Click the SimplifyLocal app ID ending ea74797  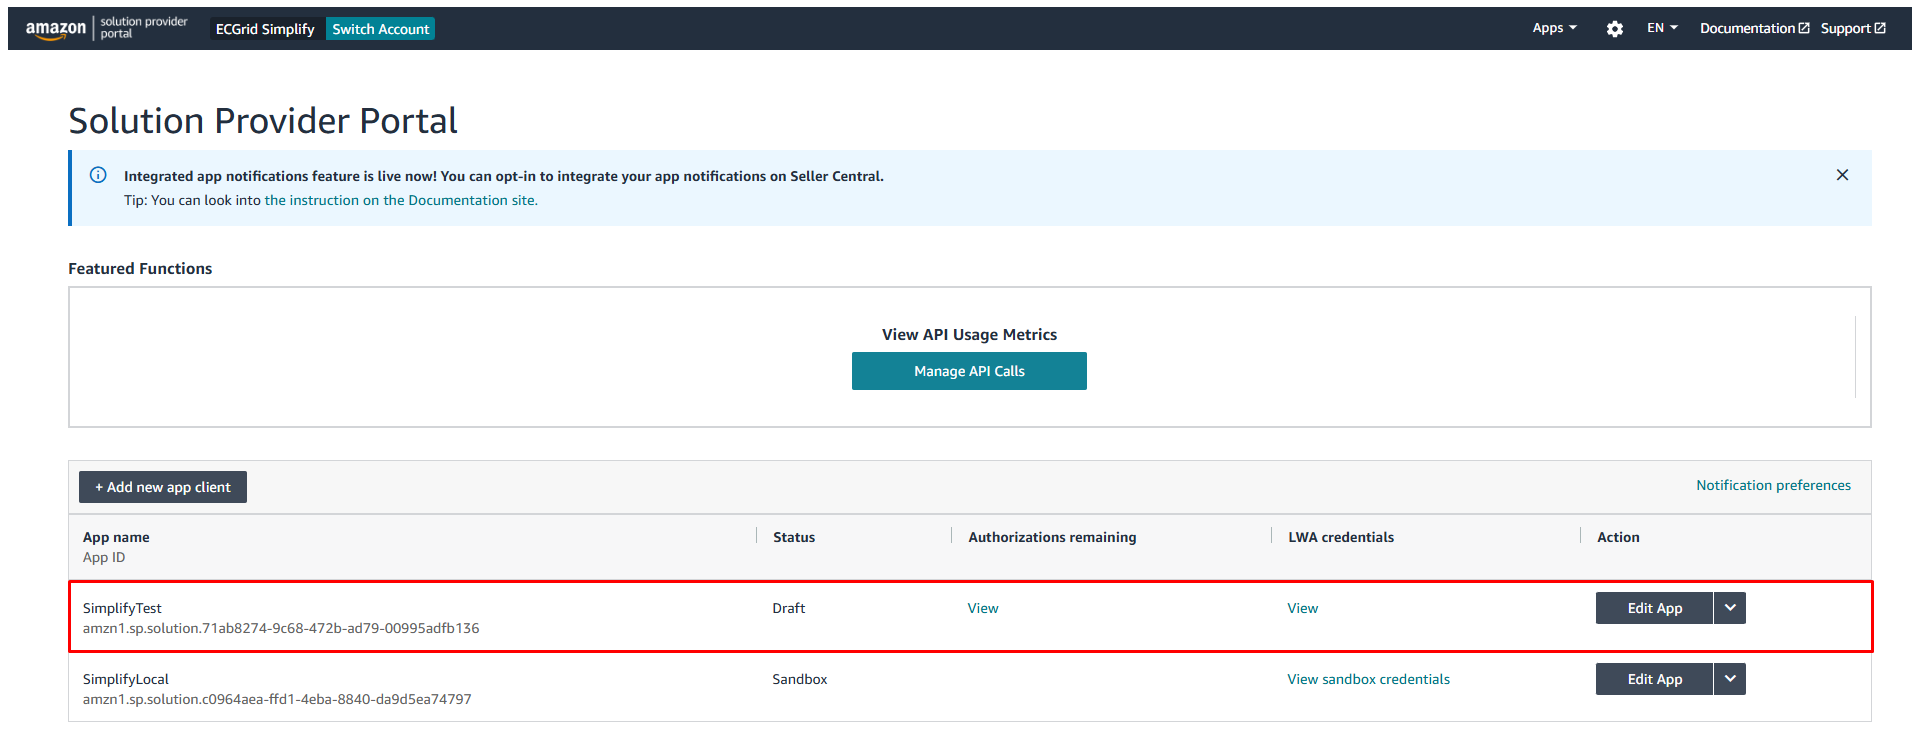[x=277, y=699]
